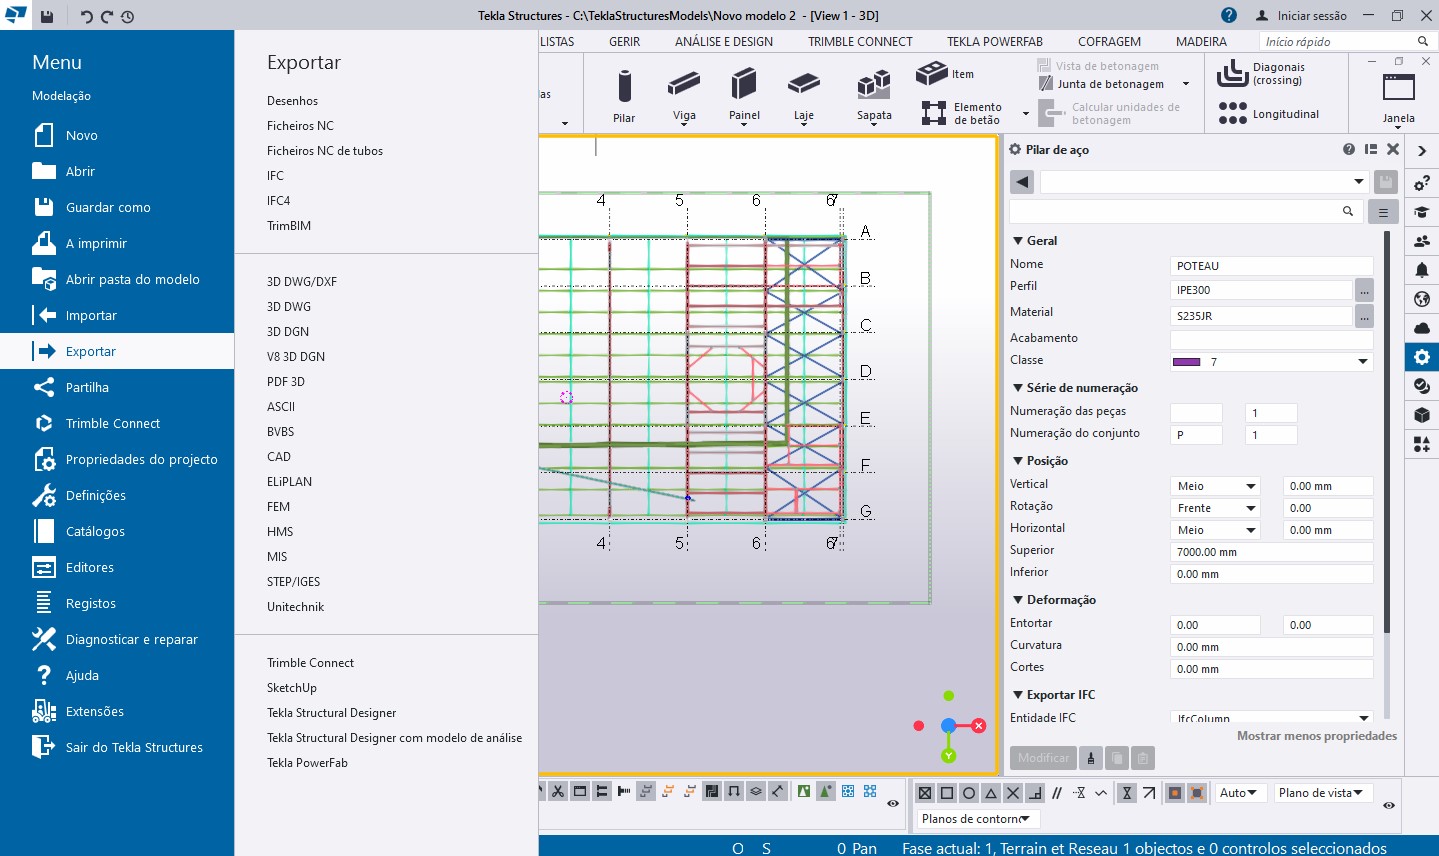Image resolution: width=1439 pixels, height=856 pixels.
Task: Collapse the Geral section
Action: pyautogui.click(x=1018, y=241)
